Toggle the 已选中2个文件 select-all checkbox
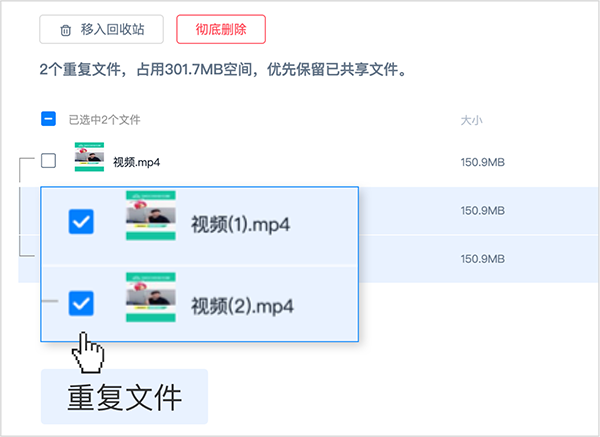The width and height of the screenshot is (600, 437). click(48, 119)
